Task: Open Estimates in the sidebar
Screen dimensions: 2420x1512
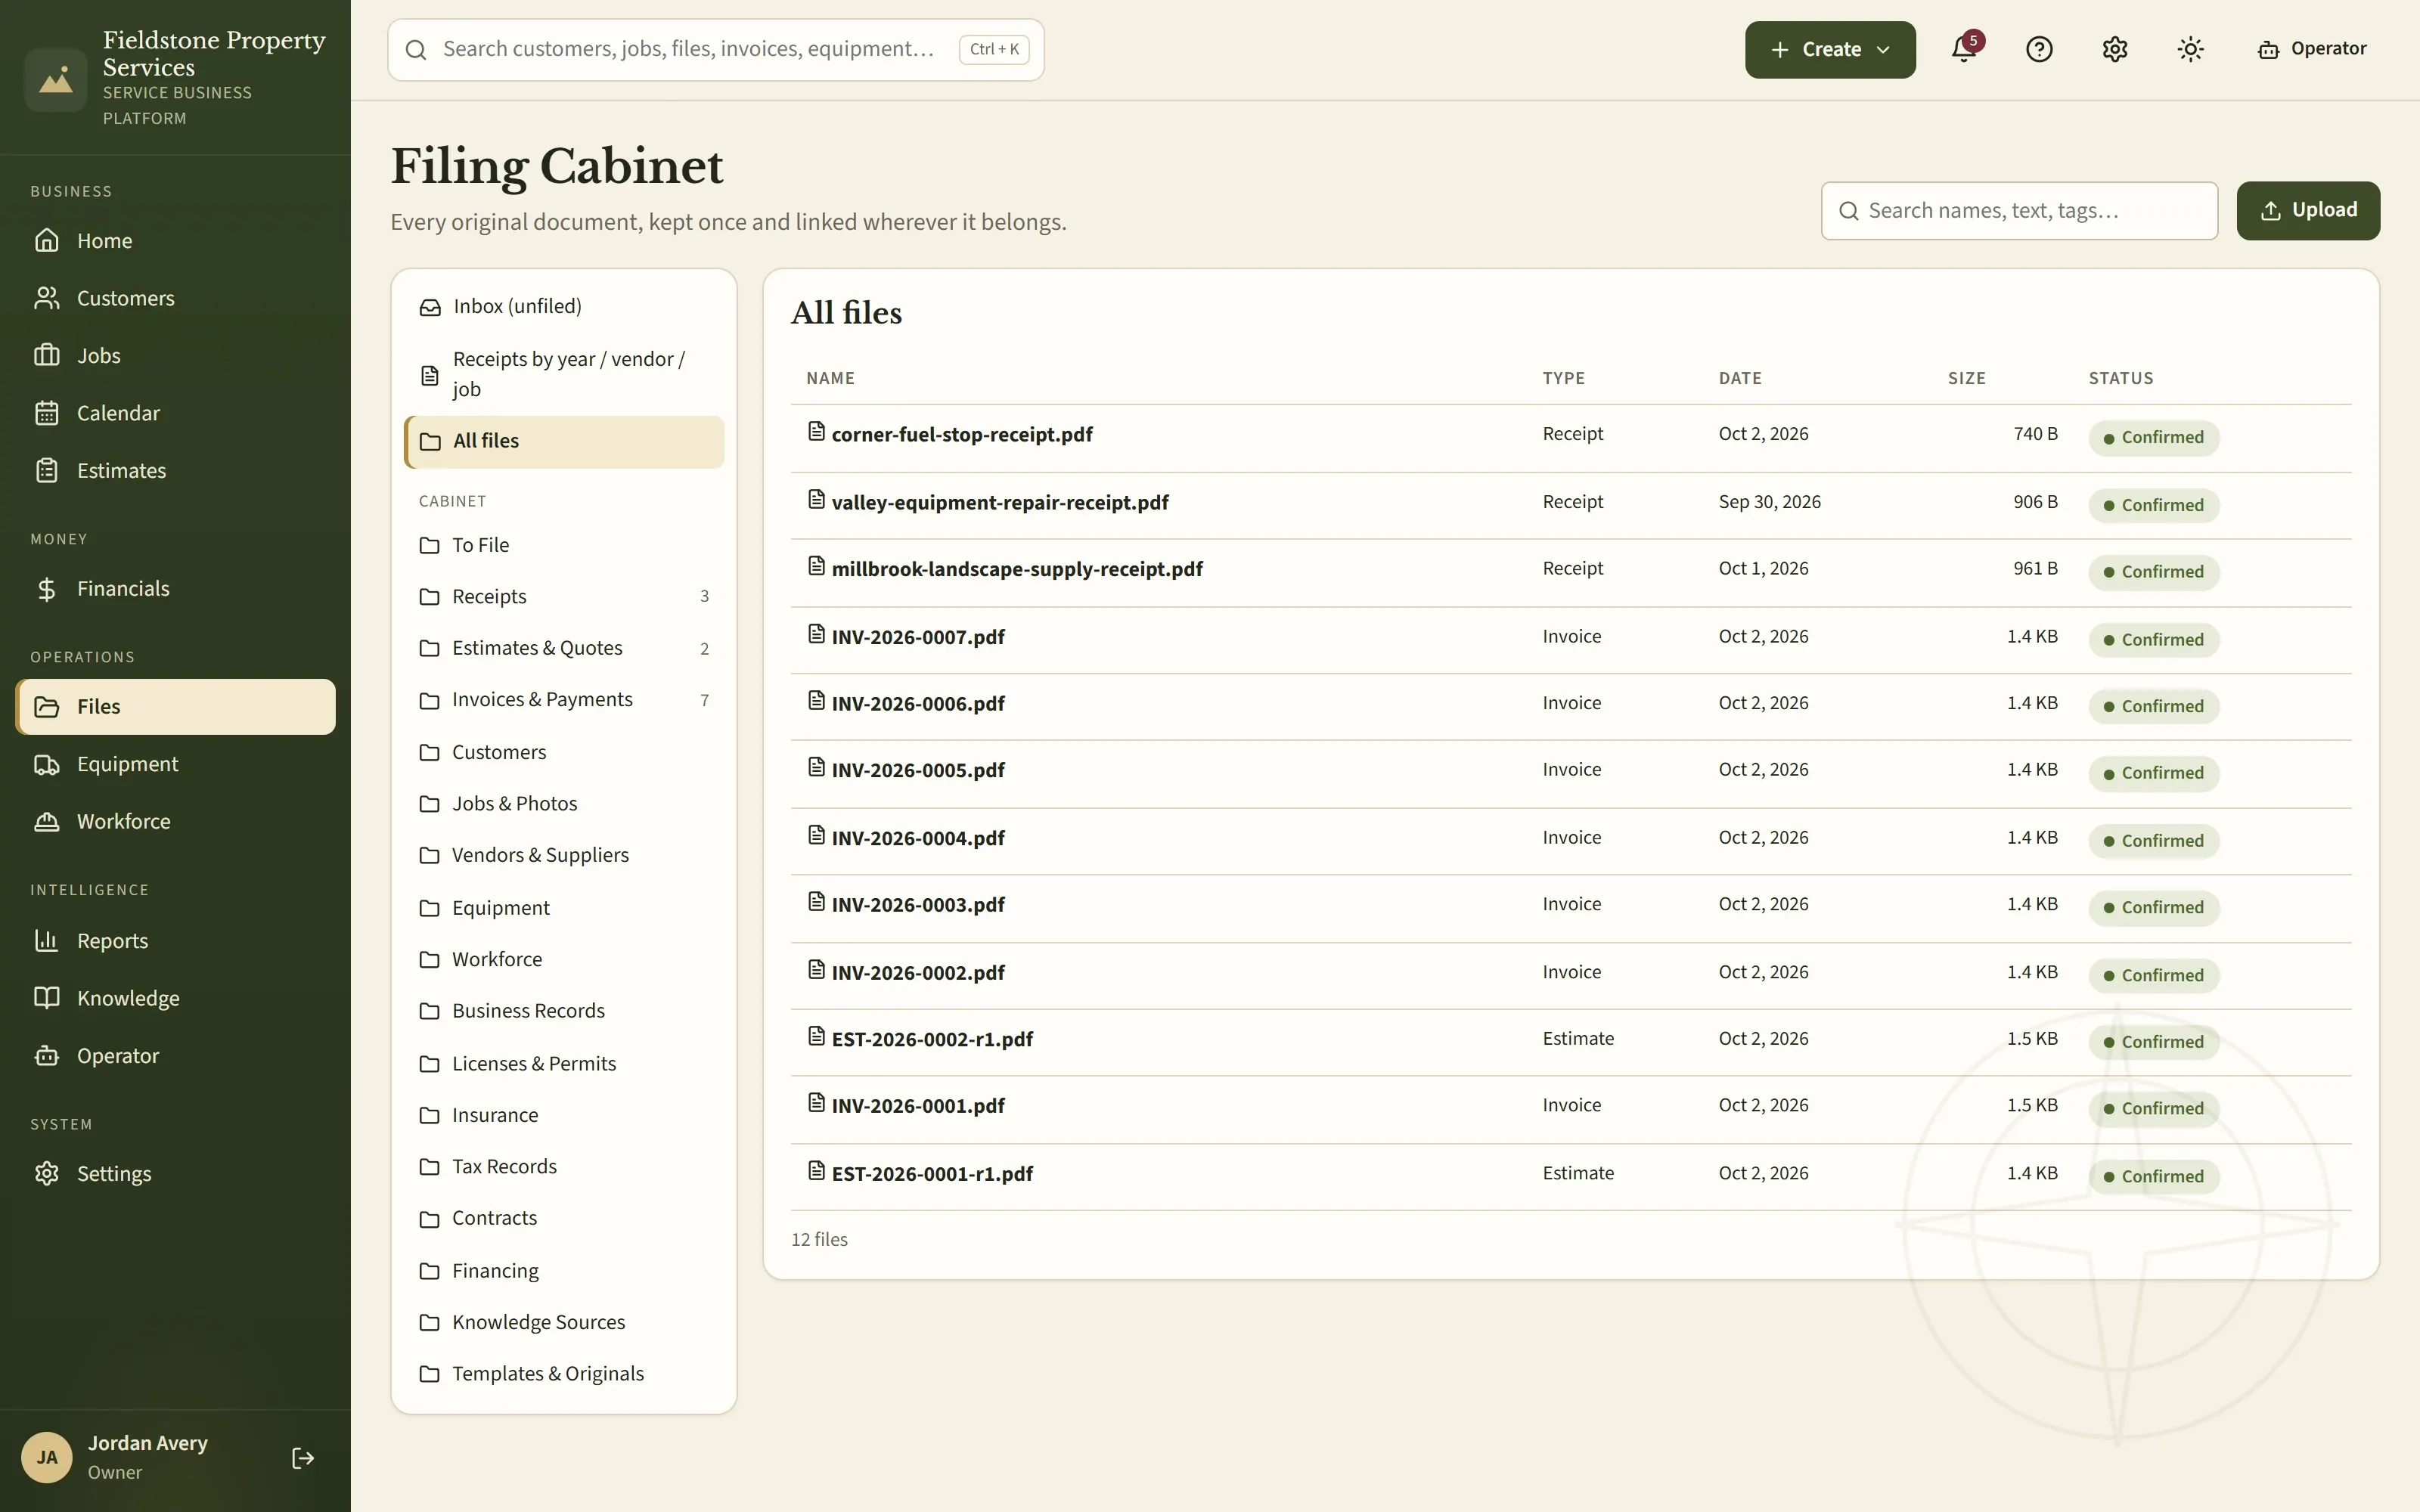Action: [x=175, y=471]
